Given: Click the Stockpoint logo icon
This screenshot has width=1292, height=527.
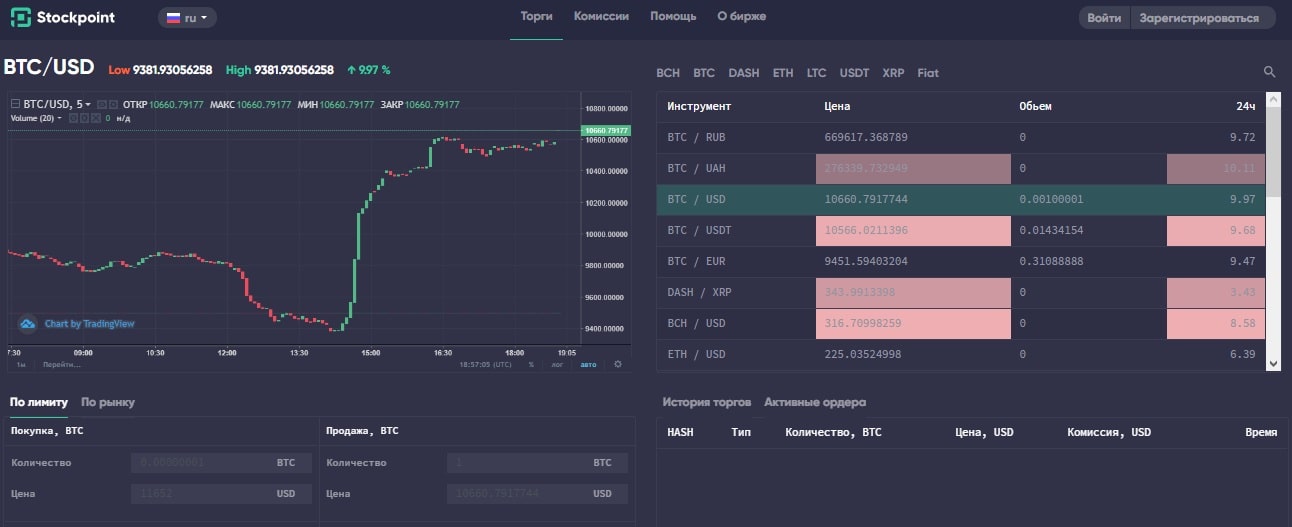Looking at the screenshot, I should coord(20,18).
